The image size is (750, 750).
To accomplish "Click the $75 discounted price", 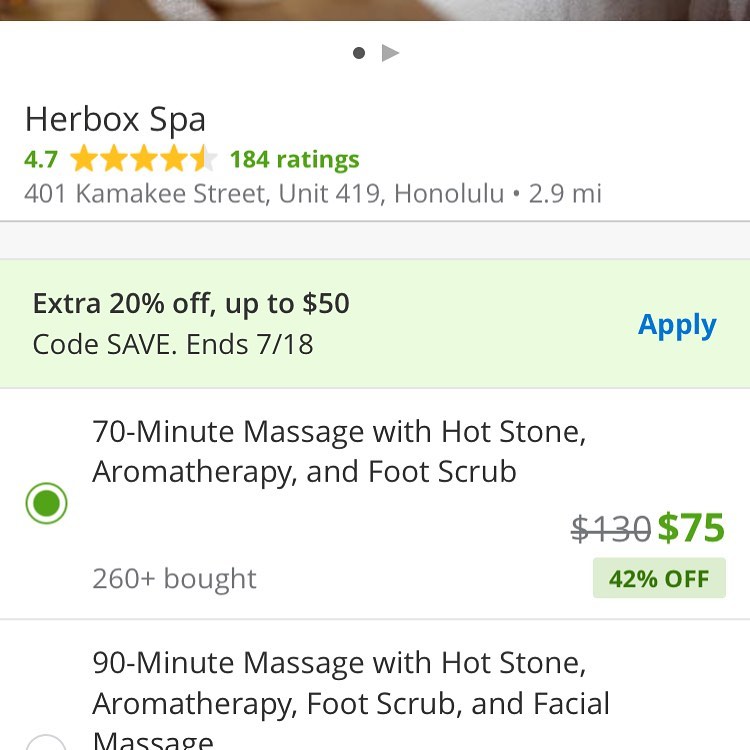I will [x=691, y=527].
